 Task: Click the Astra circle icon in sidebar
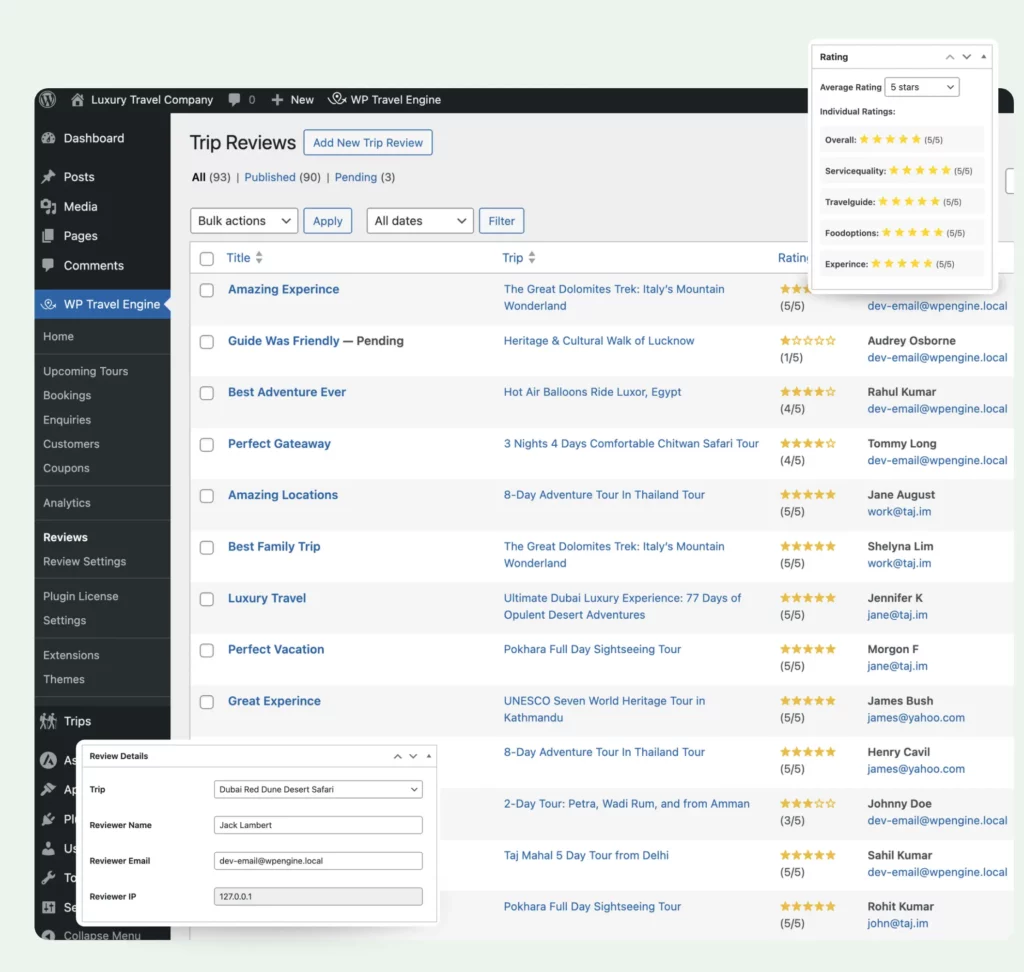[48, 760]
